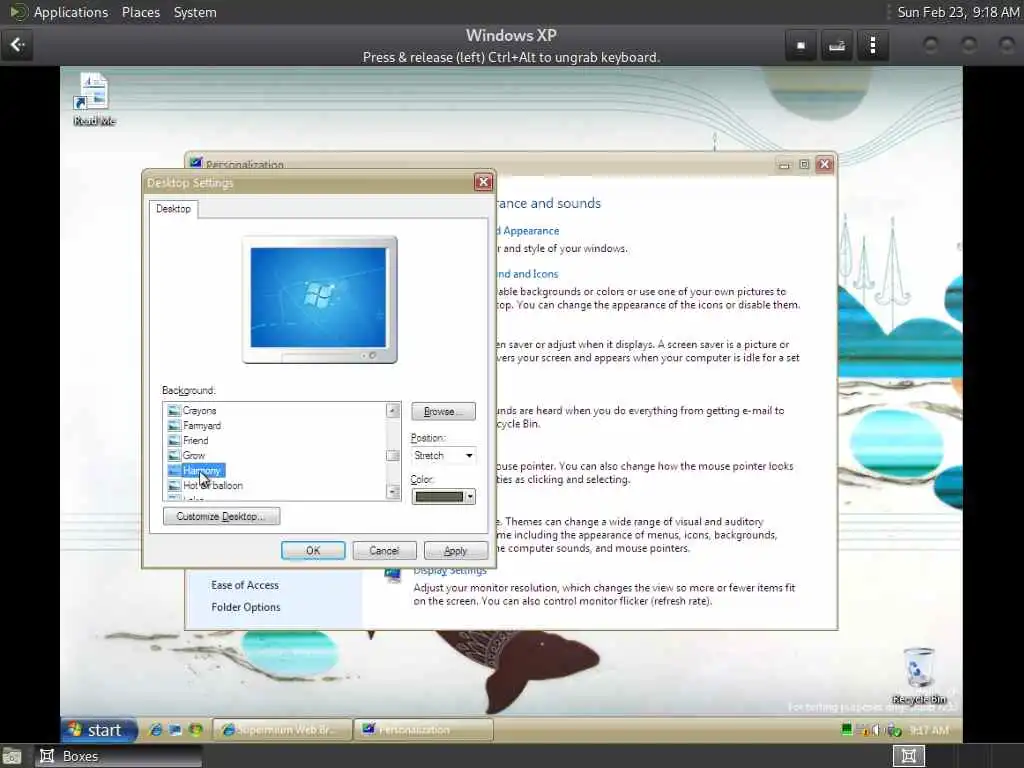The image size is (1024, 768).
Task: Open the Color picker dropdown
Action: (x=443, y=497)
